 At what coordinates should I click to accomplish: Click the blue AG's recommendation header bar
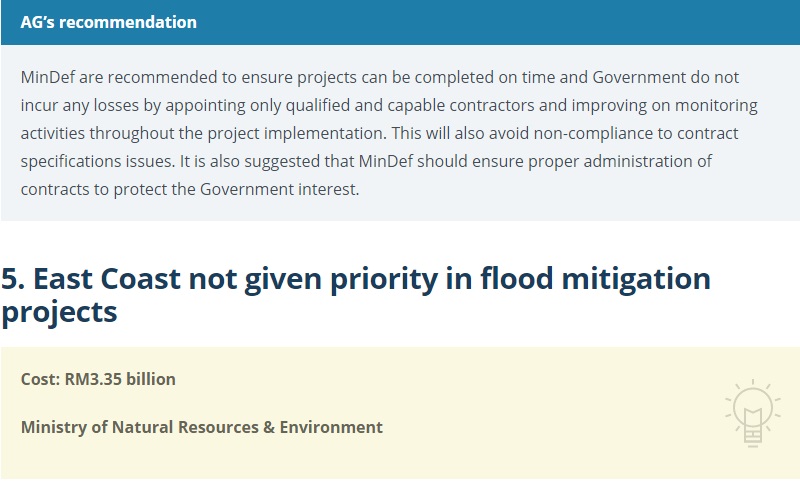pos(500,22)
